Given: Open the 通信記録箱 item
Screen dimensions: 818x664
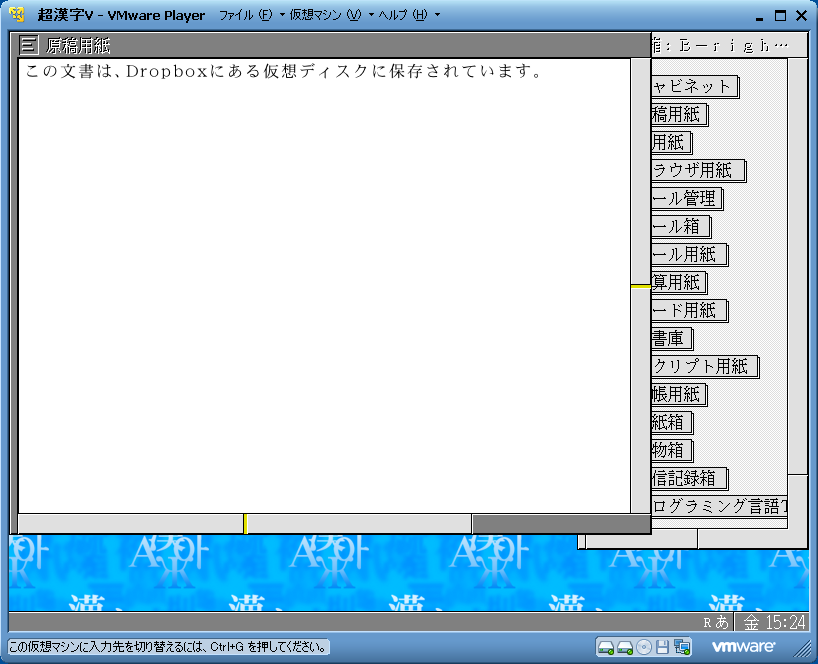Looking at the screenshot, I should pyautogui.click(x=689, y=479).
